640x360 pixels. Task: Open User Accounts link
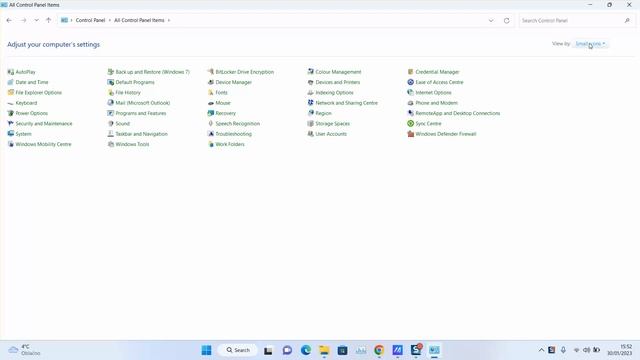click(x=331, y=134)
